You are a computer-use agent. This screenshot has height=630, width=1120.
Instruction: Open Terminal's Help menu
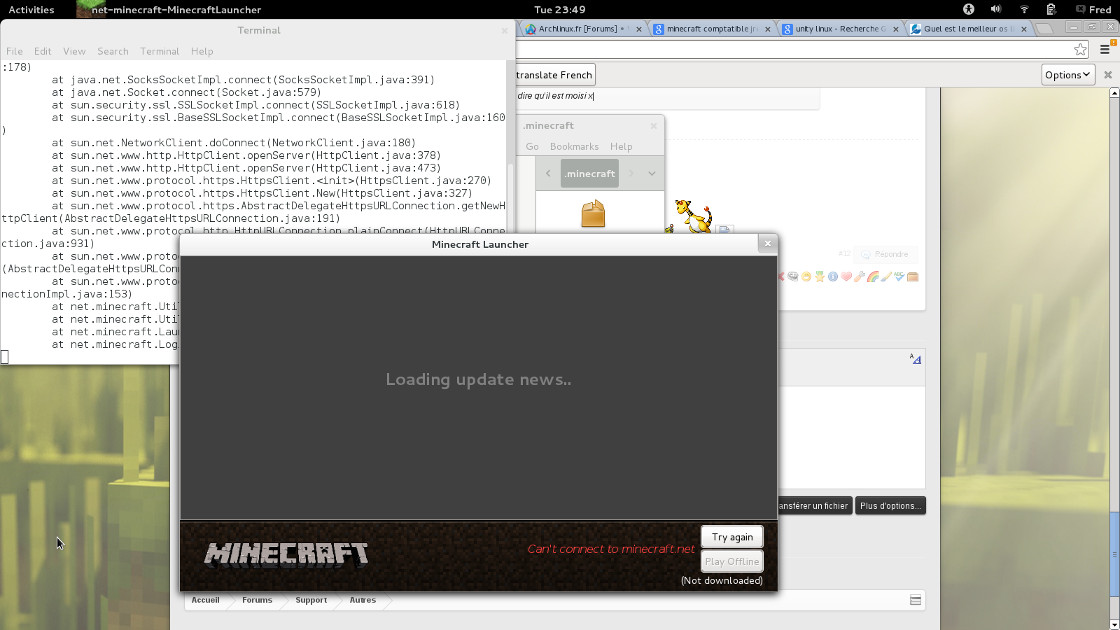[202, 51]
